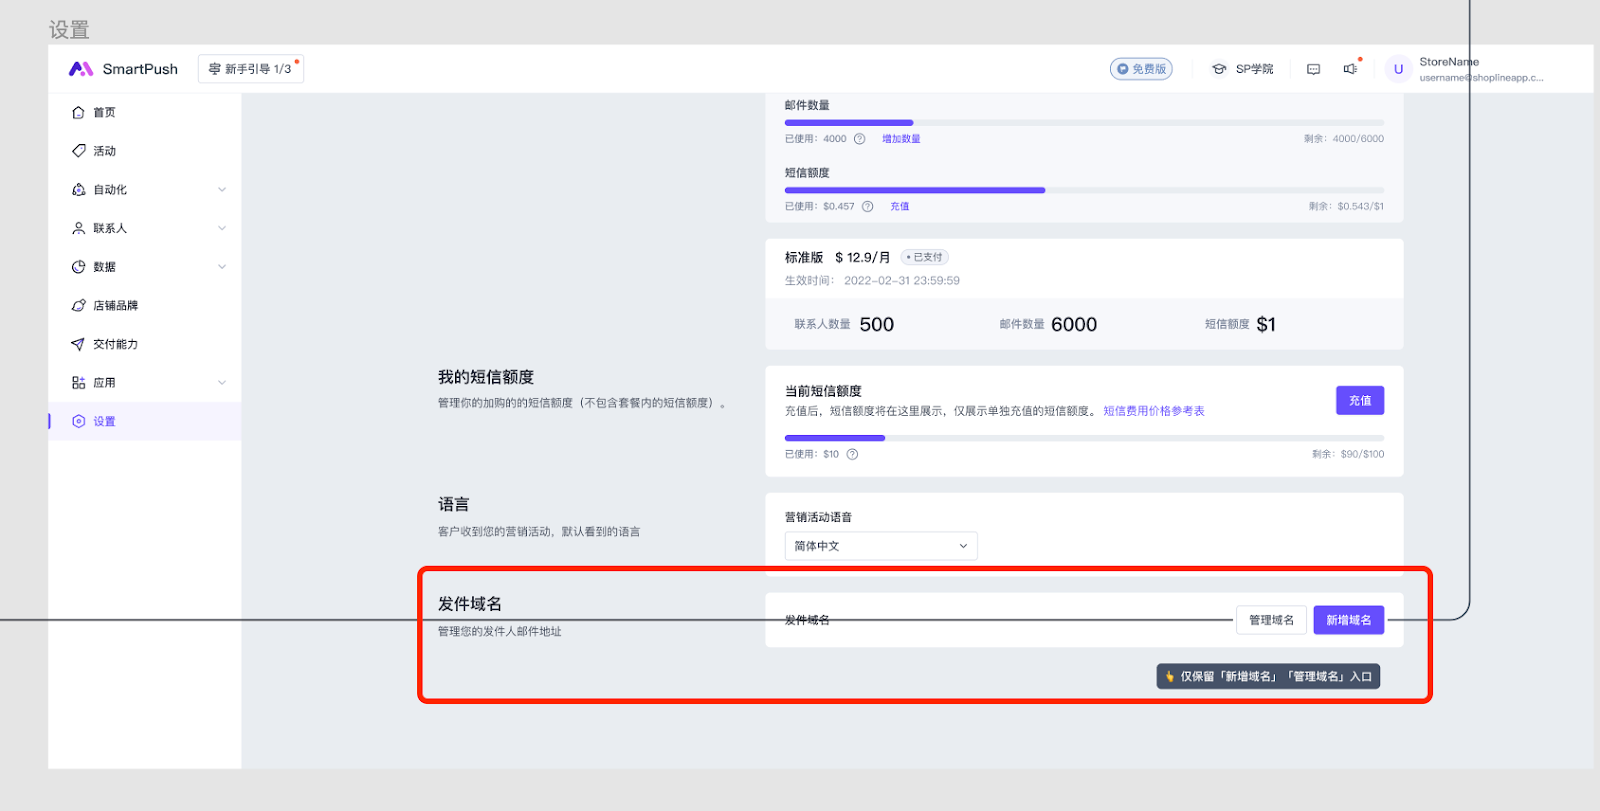Image resolution: width=1600 pixels, height=811 pixels.
Task: Open 店铺品牌 in sidebar
Action: click(115, 306)
